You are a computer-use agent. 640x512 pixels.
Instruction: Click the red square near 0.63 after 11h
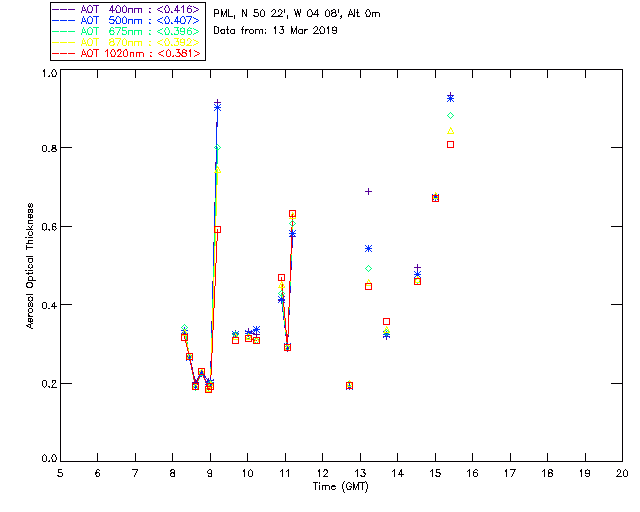tap(292, 214)
